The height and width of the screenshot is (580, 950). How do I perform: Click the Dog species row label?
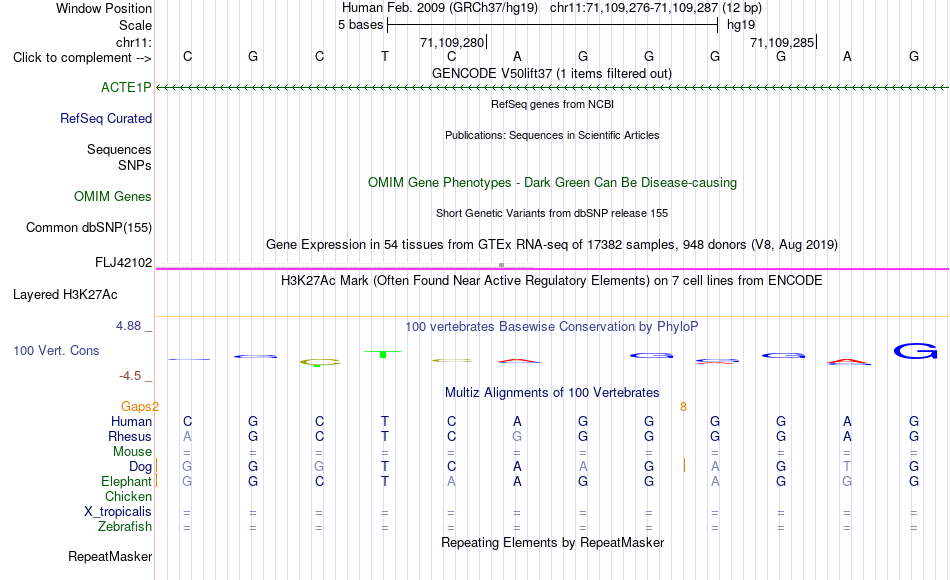140,466
